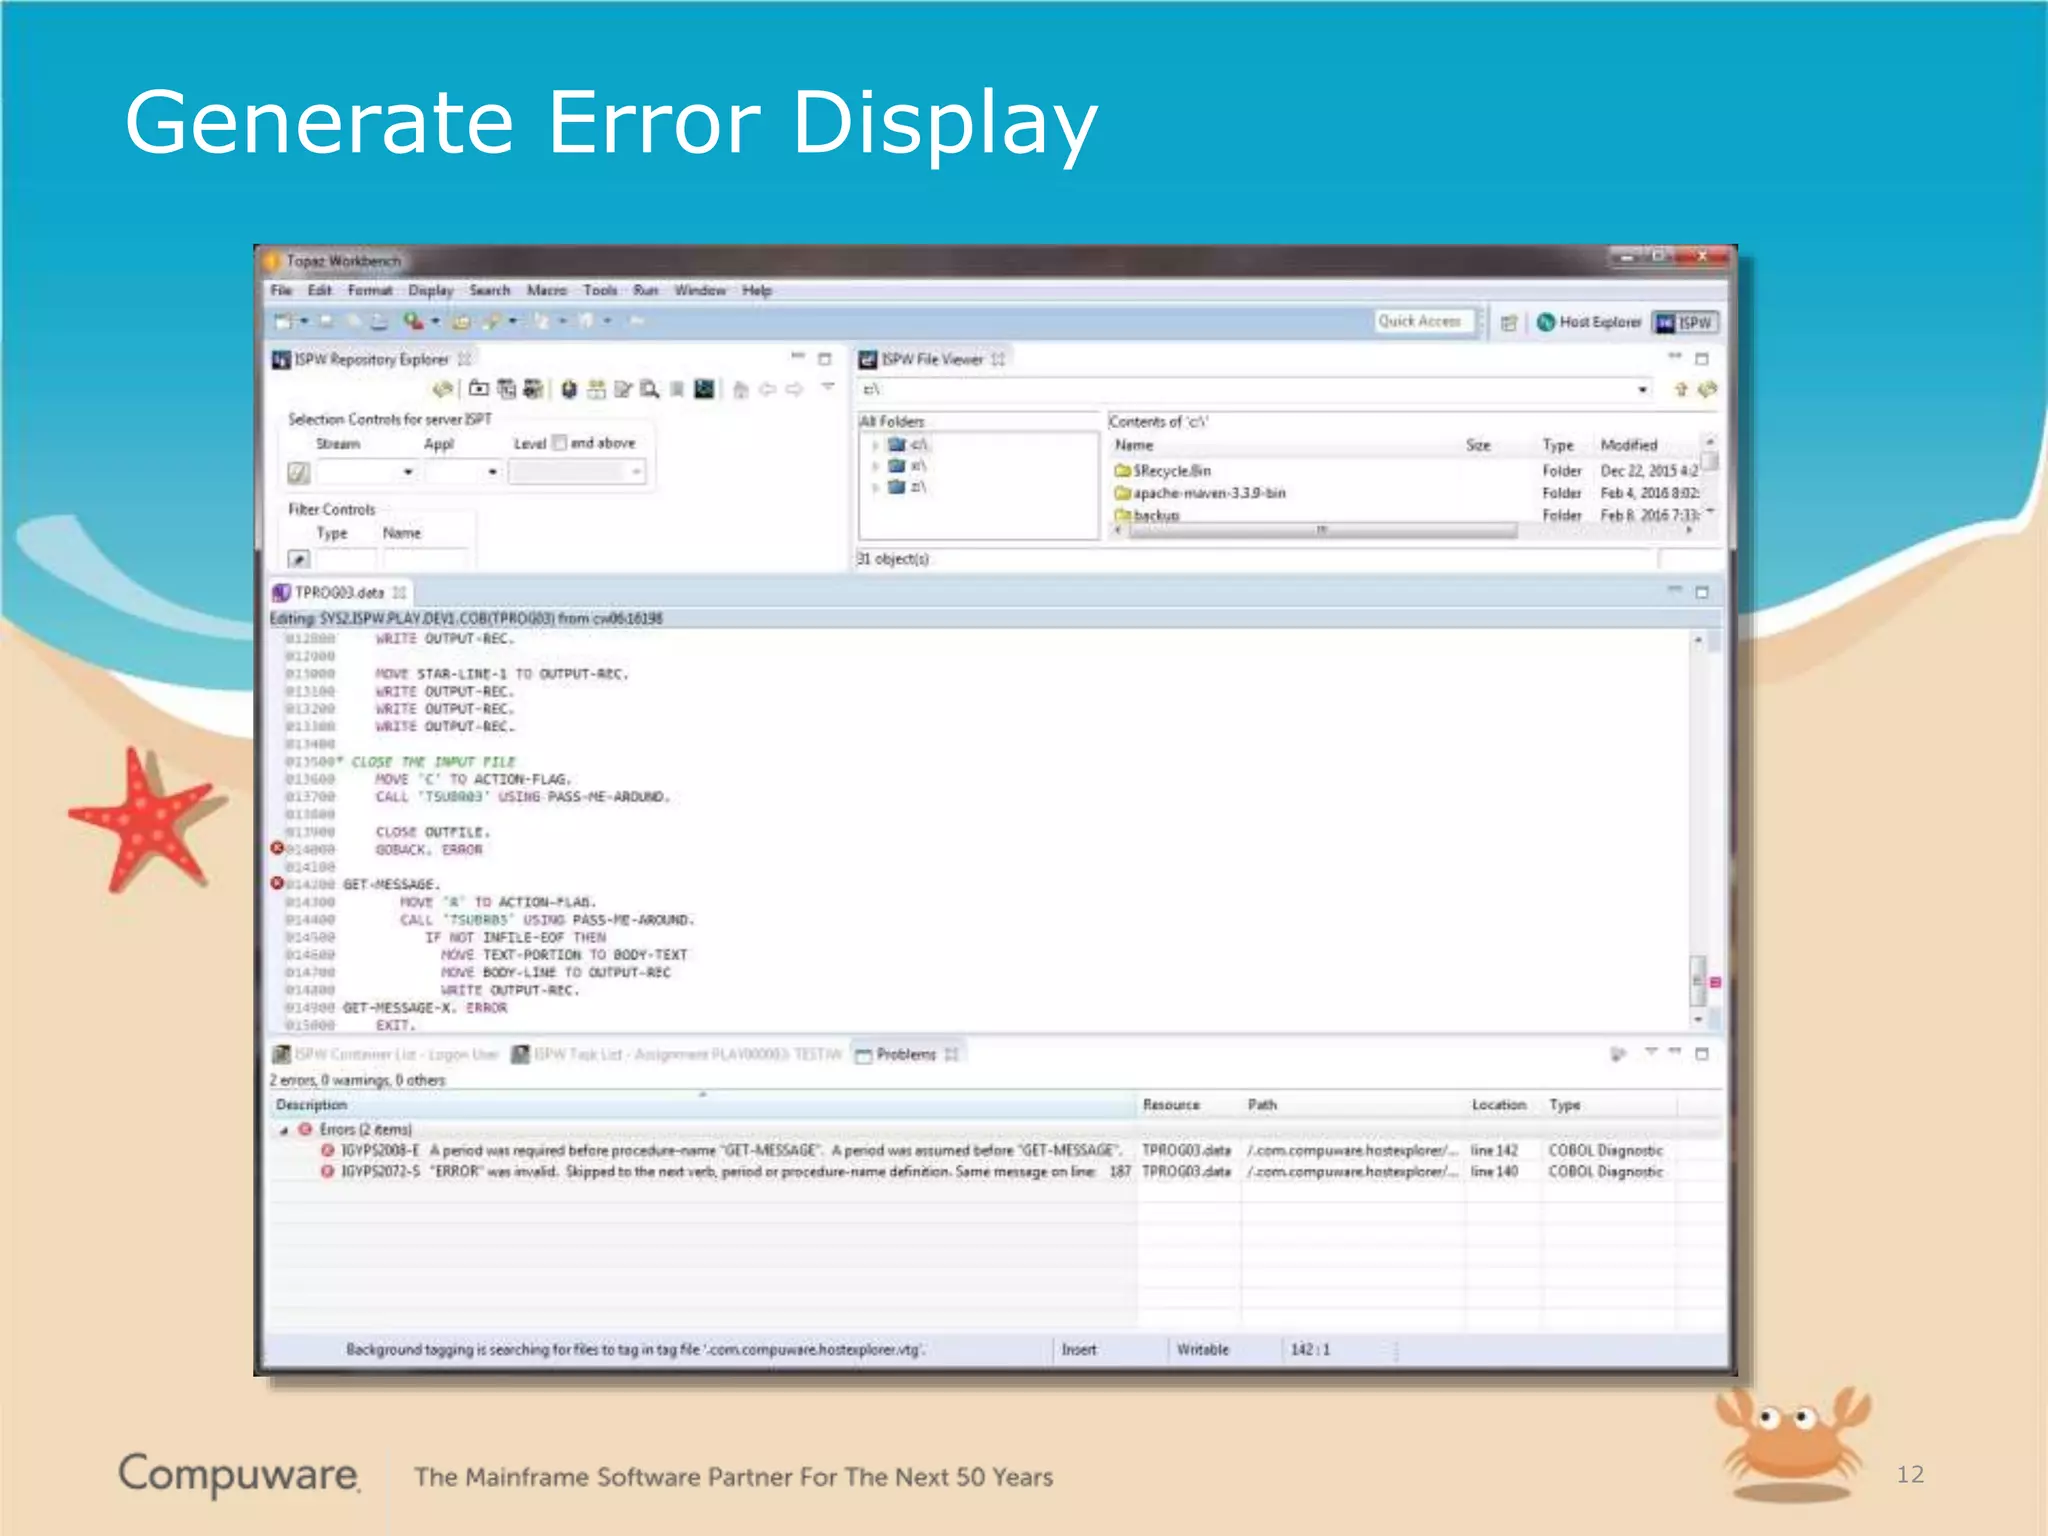Click the red annotation in the editor overview ruler
This screenshot has height=1536, width=2048.
(x=1715, y=982)
